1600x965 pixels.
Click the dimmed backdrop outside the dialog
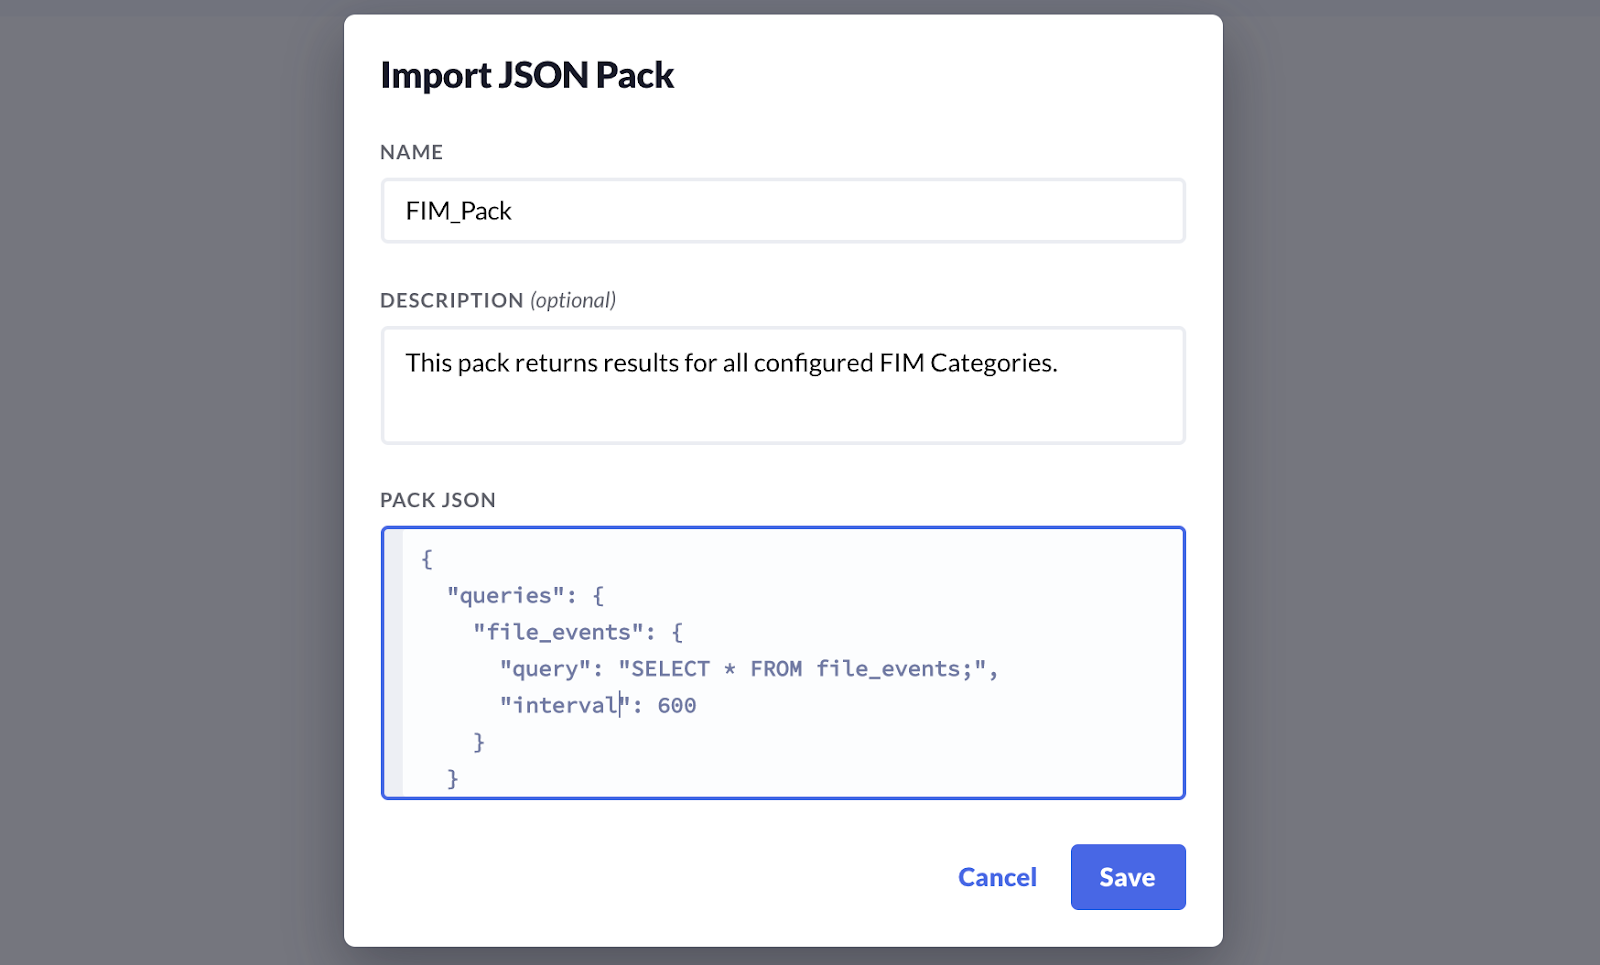click(170, 480)
